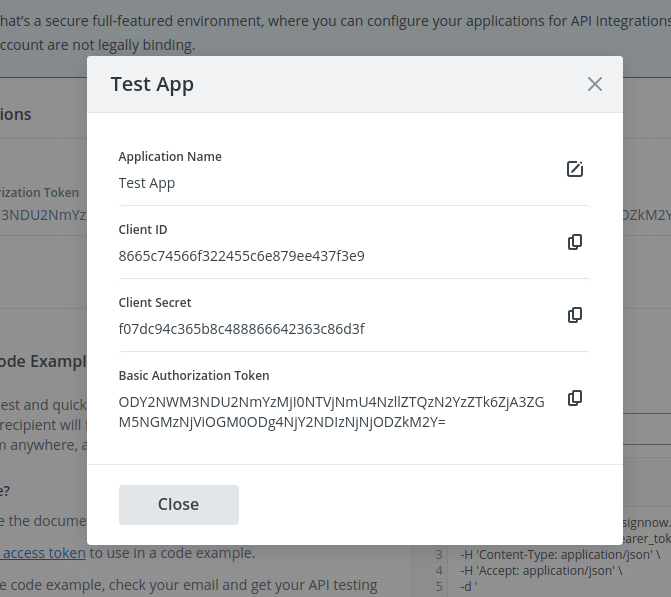
Task: Click the background Authorization Token column label
Action: 40,193
